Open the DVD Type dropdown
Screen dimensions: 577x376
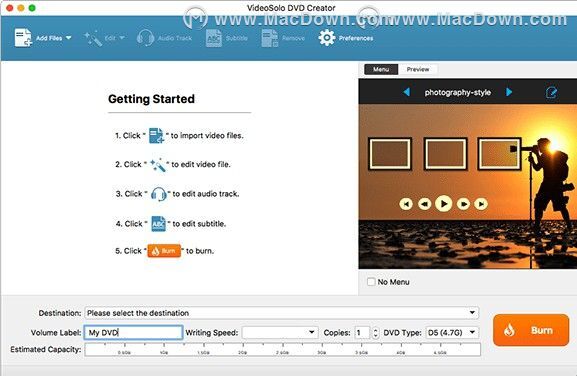[x=452, y=333]
